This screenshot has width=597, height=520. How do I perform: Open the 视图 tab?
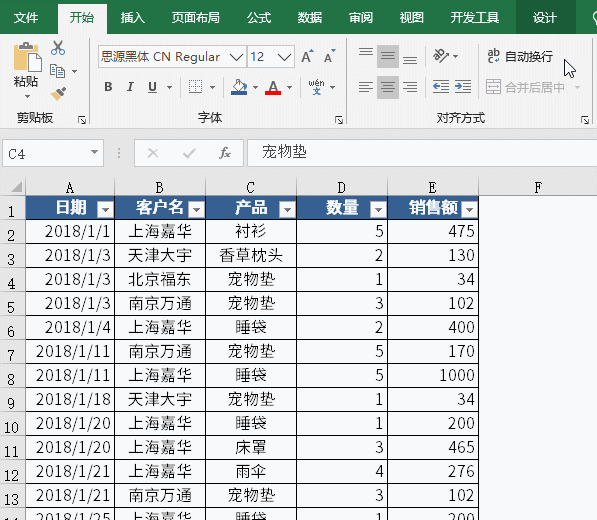[412, 18]
